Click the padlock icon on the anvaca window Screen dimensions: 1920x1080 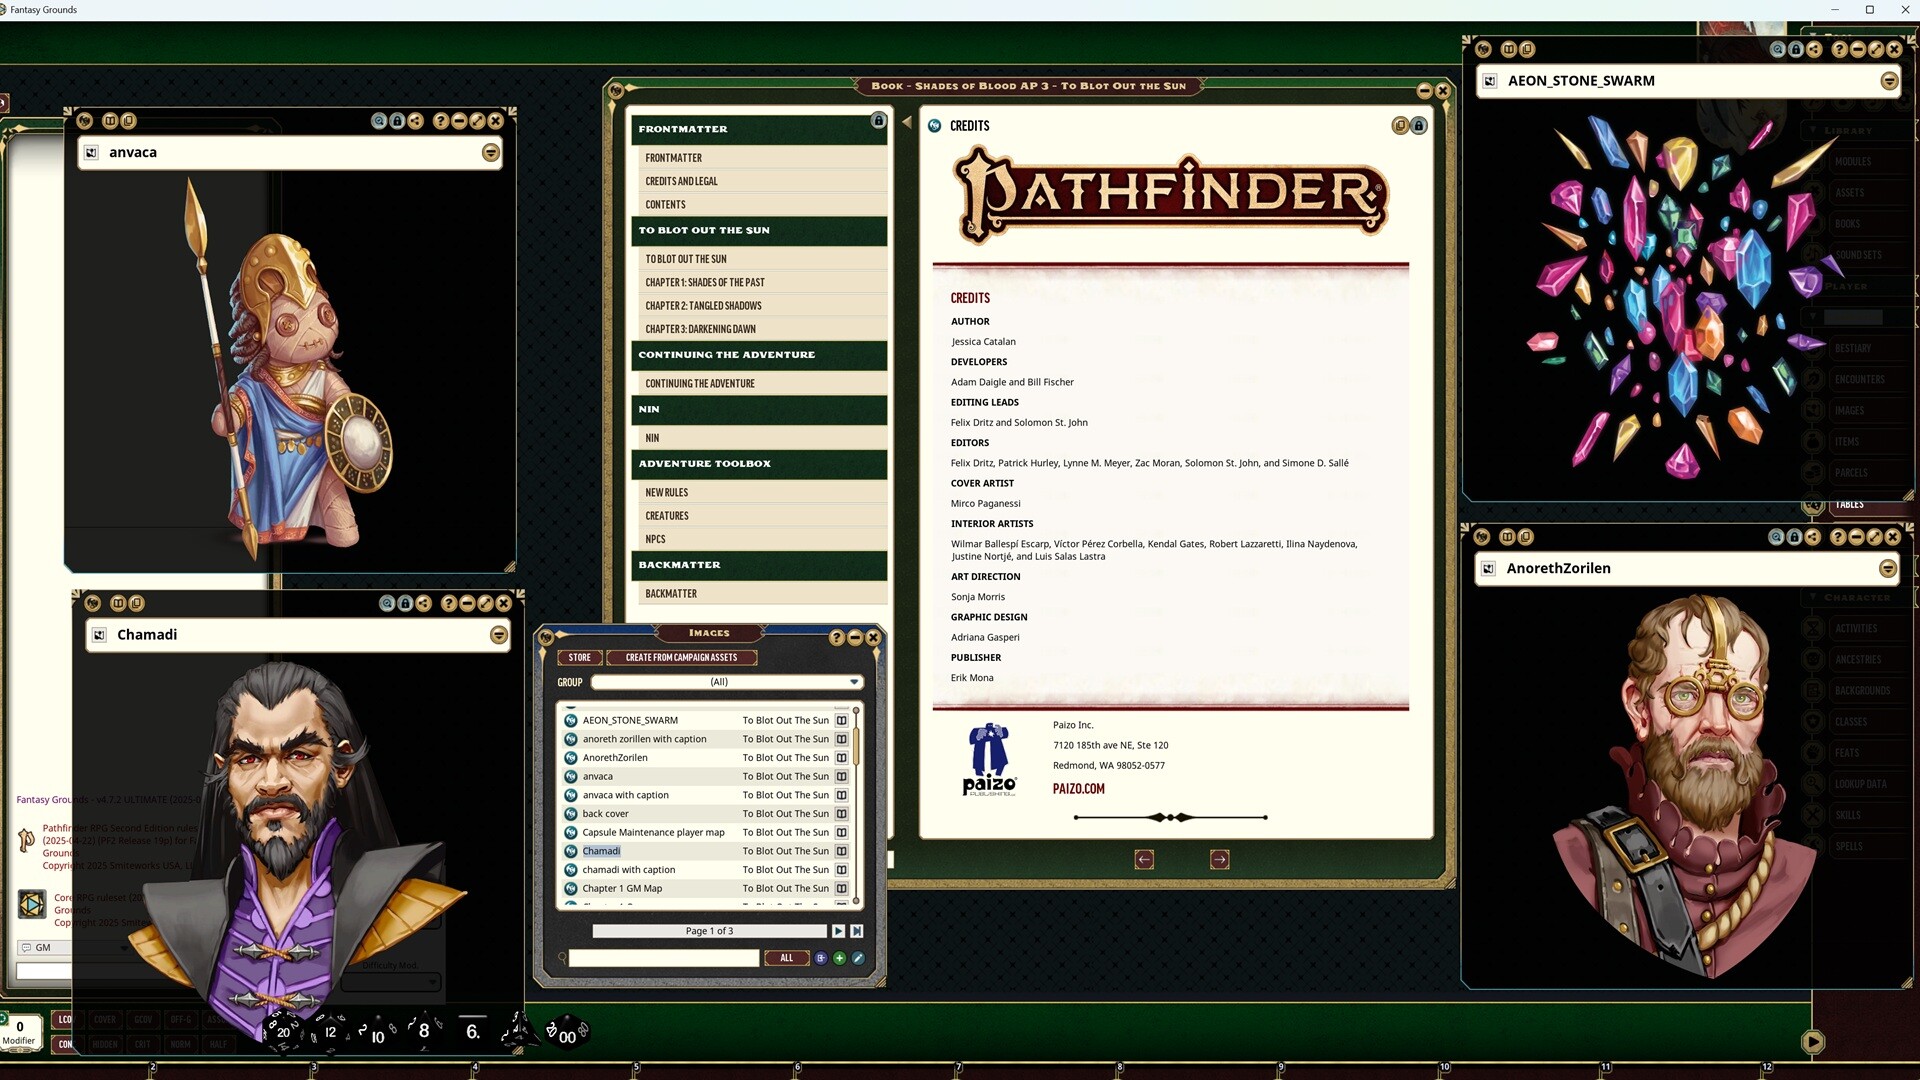tap(398, 120)
